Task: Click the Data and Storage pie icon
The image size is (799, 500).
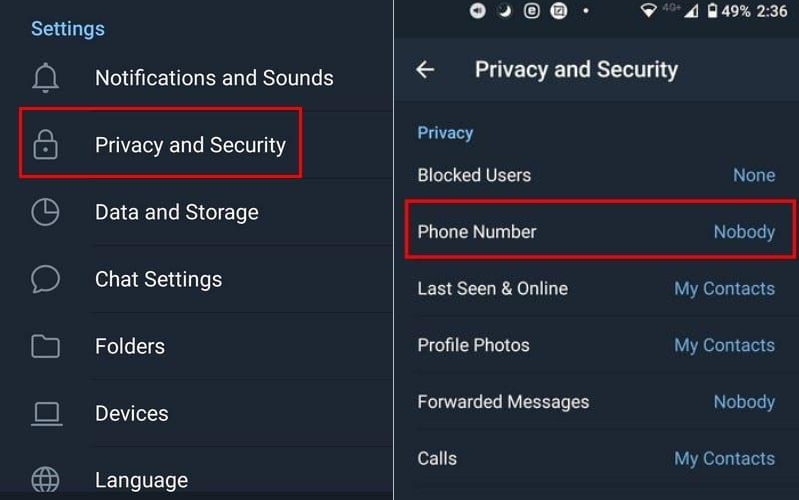Action: 45,212
